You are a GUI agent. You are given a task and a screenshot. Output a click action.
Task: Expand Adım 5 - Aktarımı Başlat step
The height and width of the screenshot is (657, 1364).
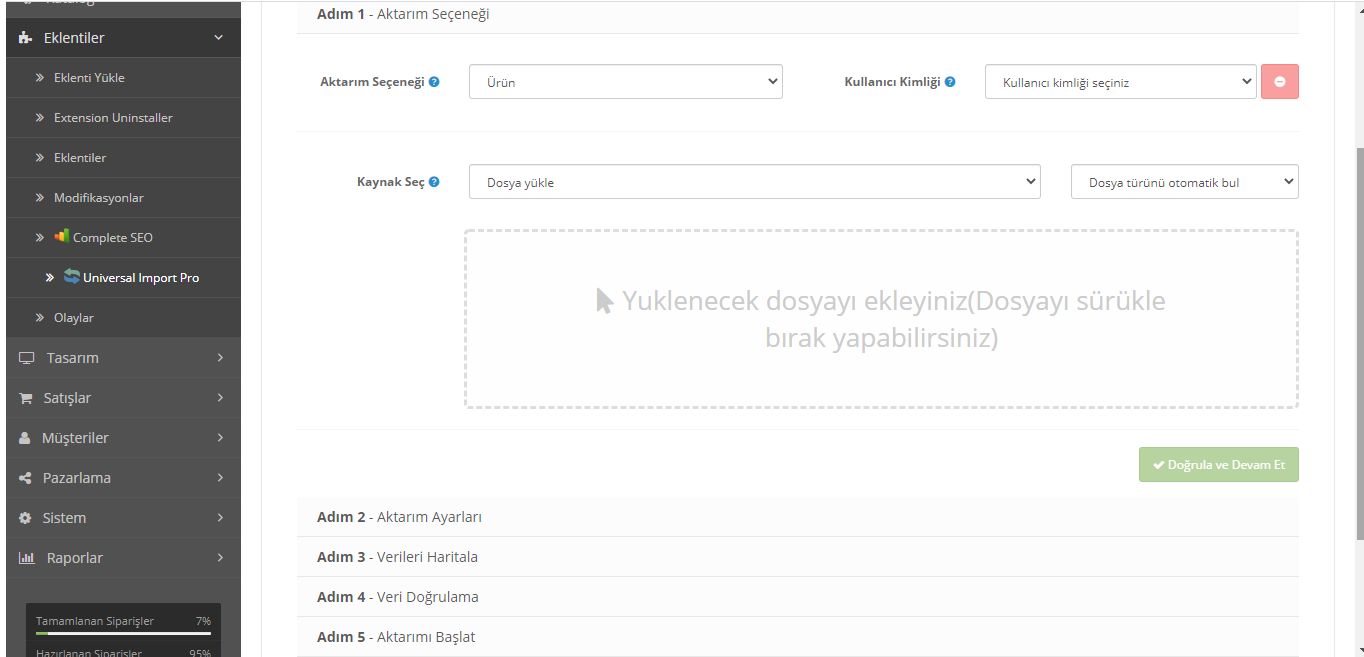(798, 637)
